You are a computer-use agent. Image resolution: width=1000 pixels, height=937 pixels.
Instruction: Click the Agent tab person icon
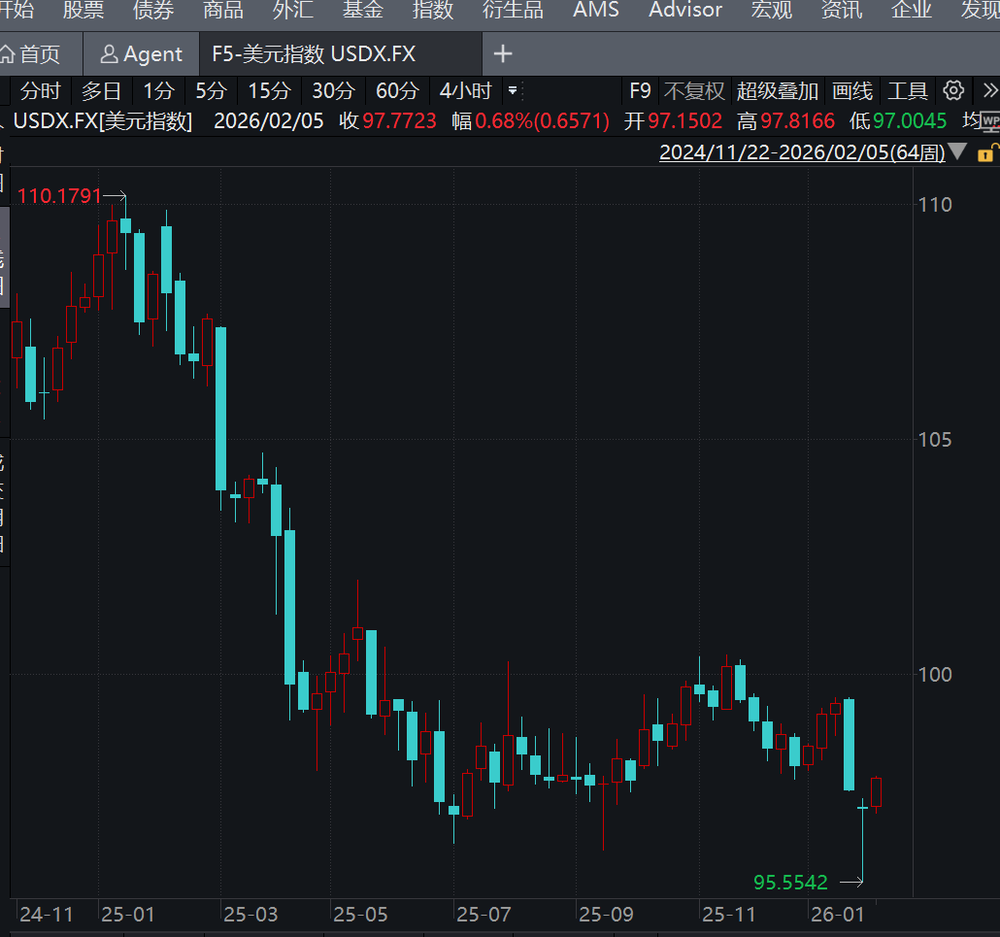tap(109, 54)
